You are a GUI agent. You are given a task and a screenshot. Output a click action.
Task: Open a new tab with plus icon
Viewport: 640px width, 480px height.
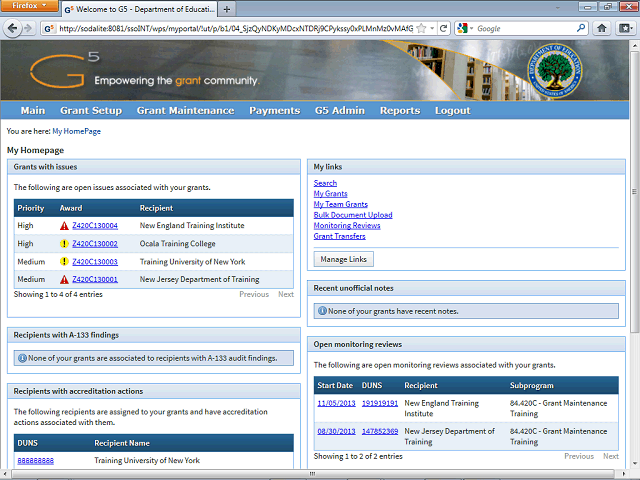point(227,9)
